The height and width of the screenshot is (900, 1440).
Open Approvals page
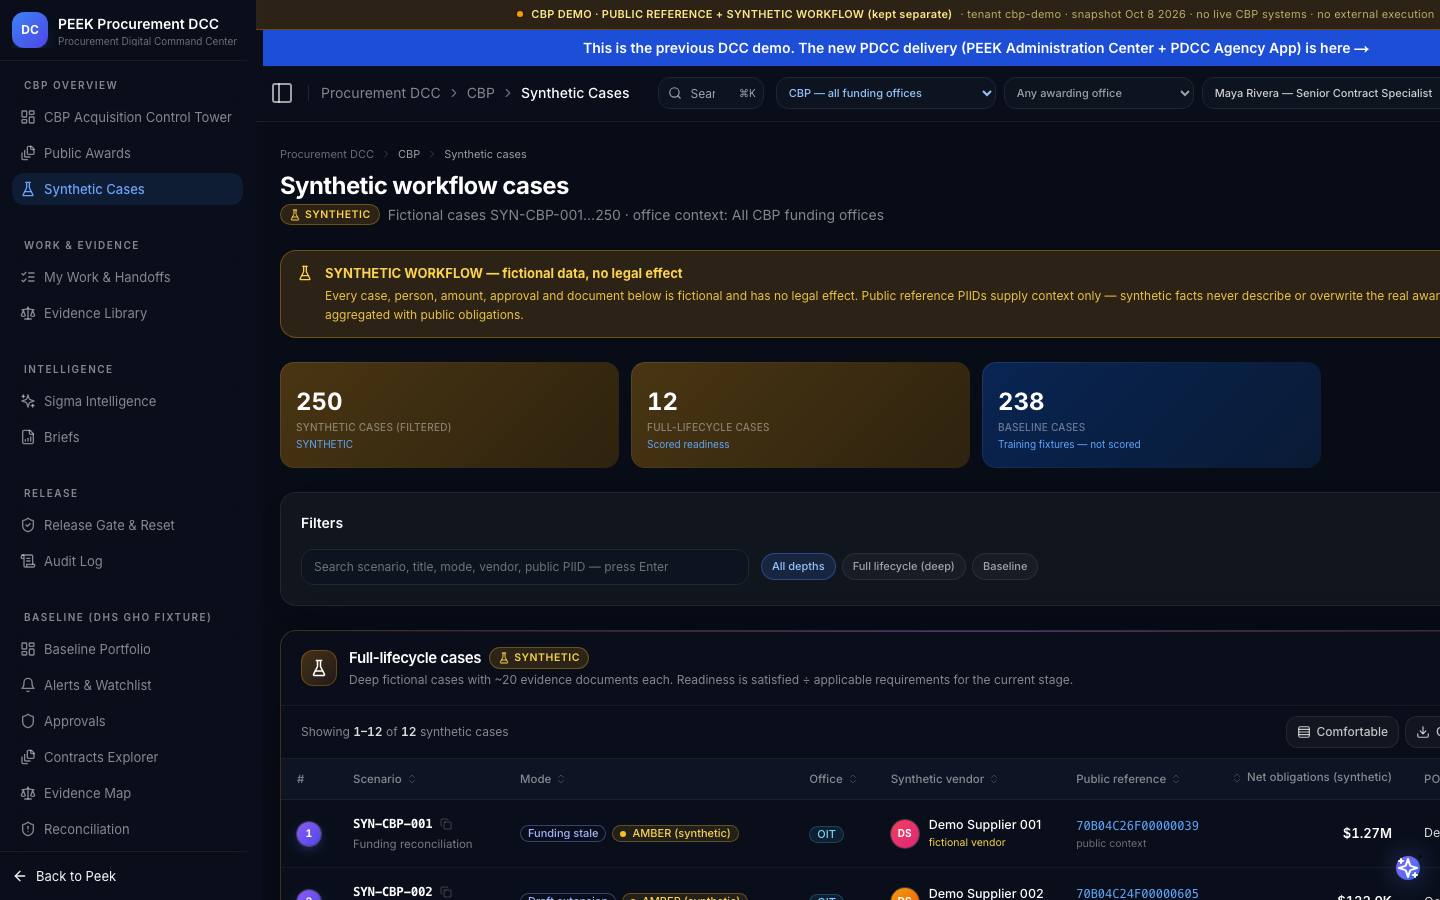coord(127,721)
